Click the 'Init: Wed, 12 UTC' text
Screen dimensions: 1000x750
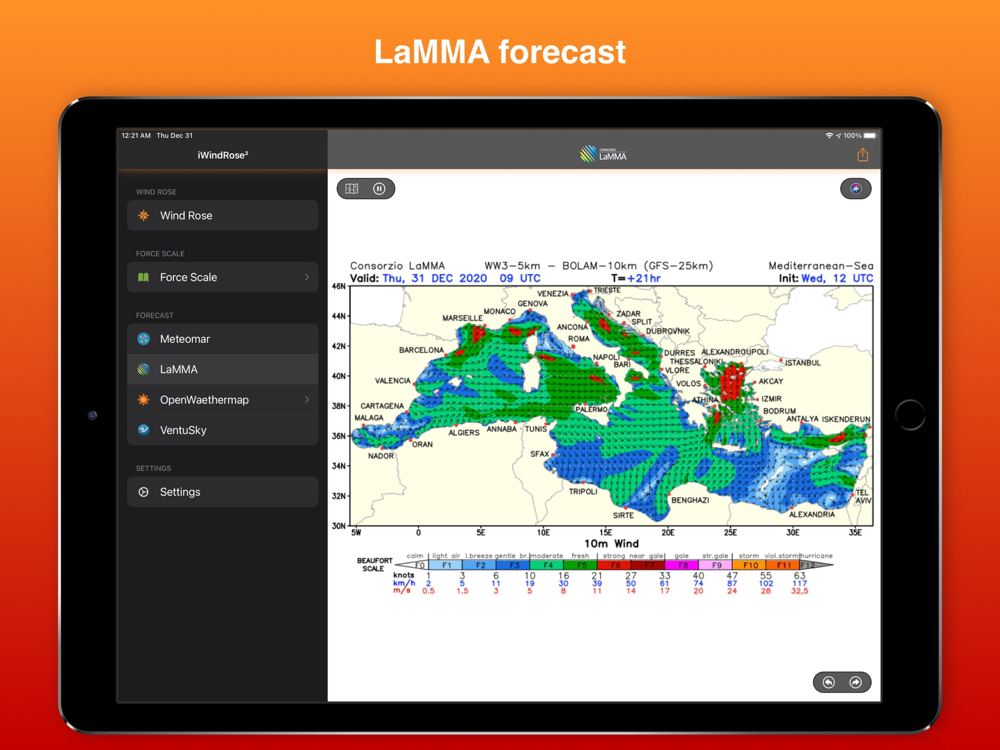click(825, 278)
